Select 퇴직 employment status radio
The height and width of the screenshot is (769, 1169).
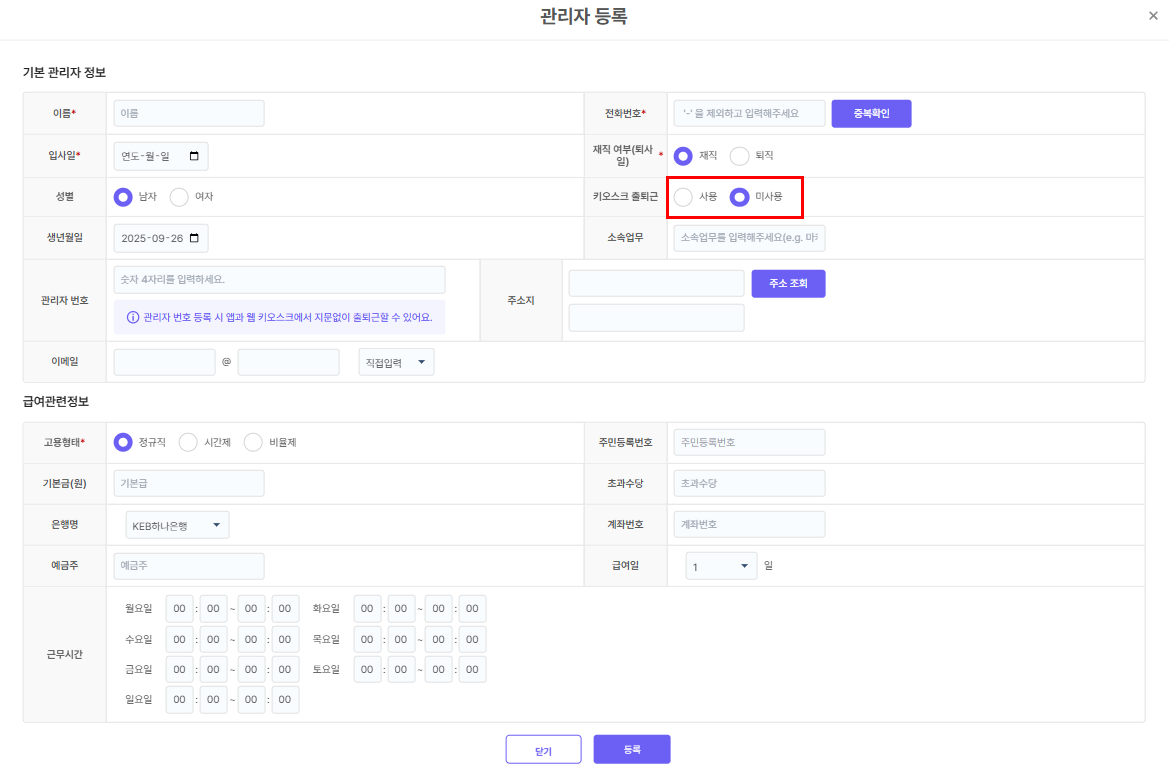coord(740,156)
